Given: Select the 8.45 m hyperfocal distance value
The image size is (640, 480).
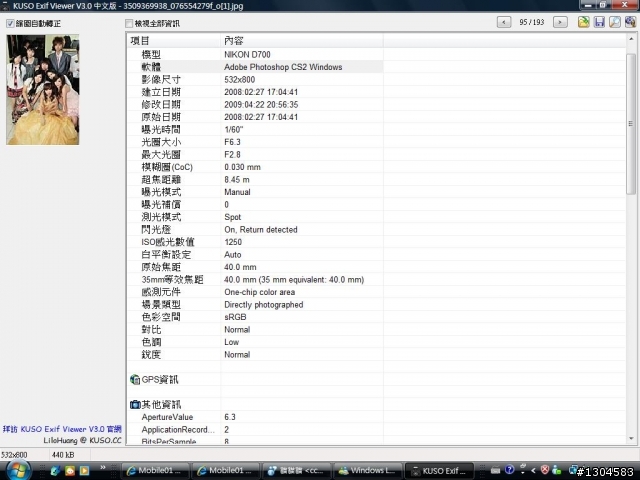Looking at the screenshot, I should click(237, 180).
